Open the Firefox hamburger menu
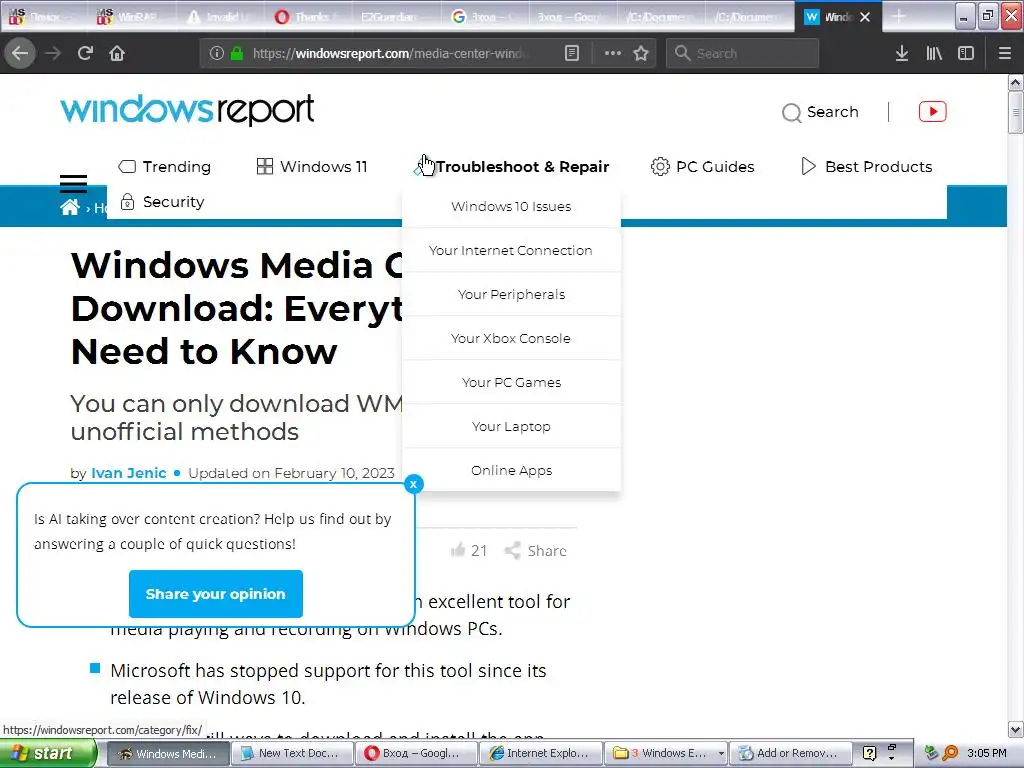This screenshot has width=1024, height=768. point(1005,53)
